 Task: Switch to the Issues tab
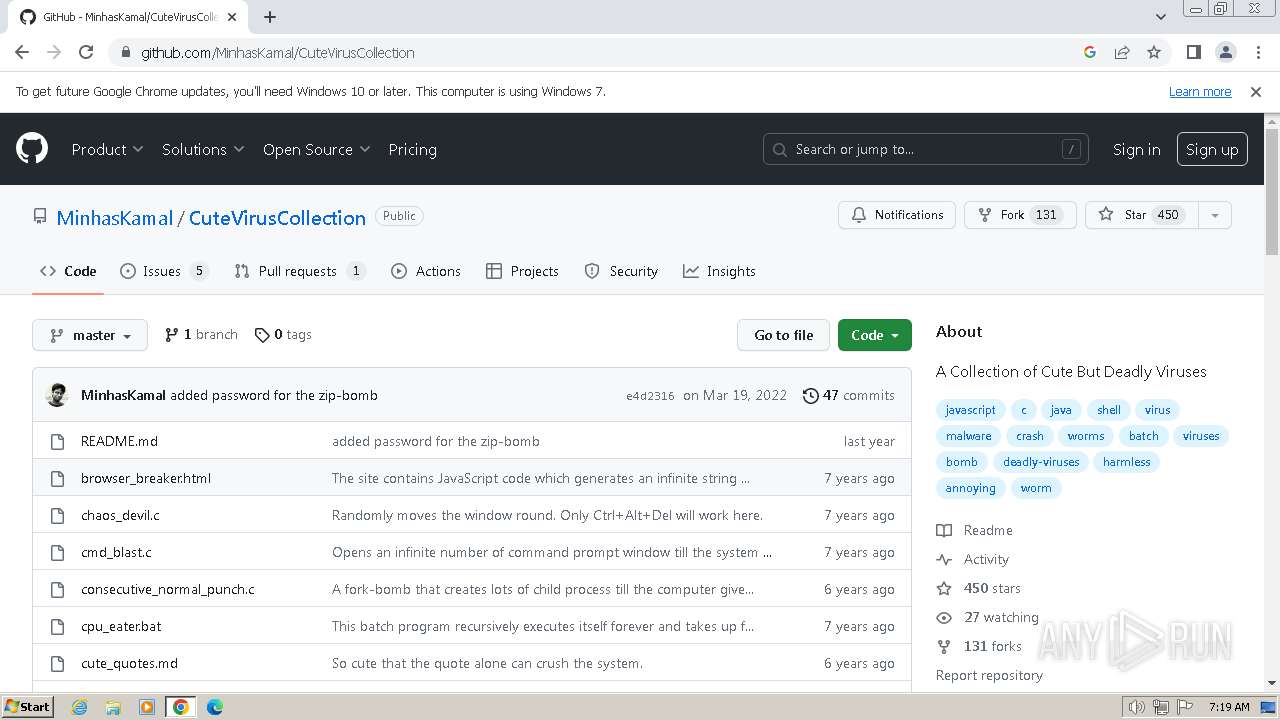point(164,271)
